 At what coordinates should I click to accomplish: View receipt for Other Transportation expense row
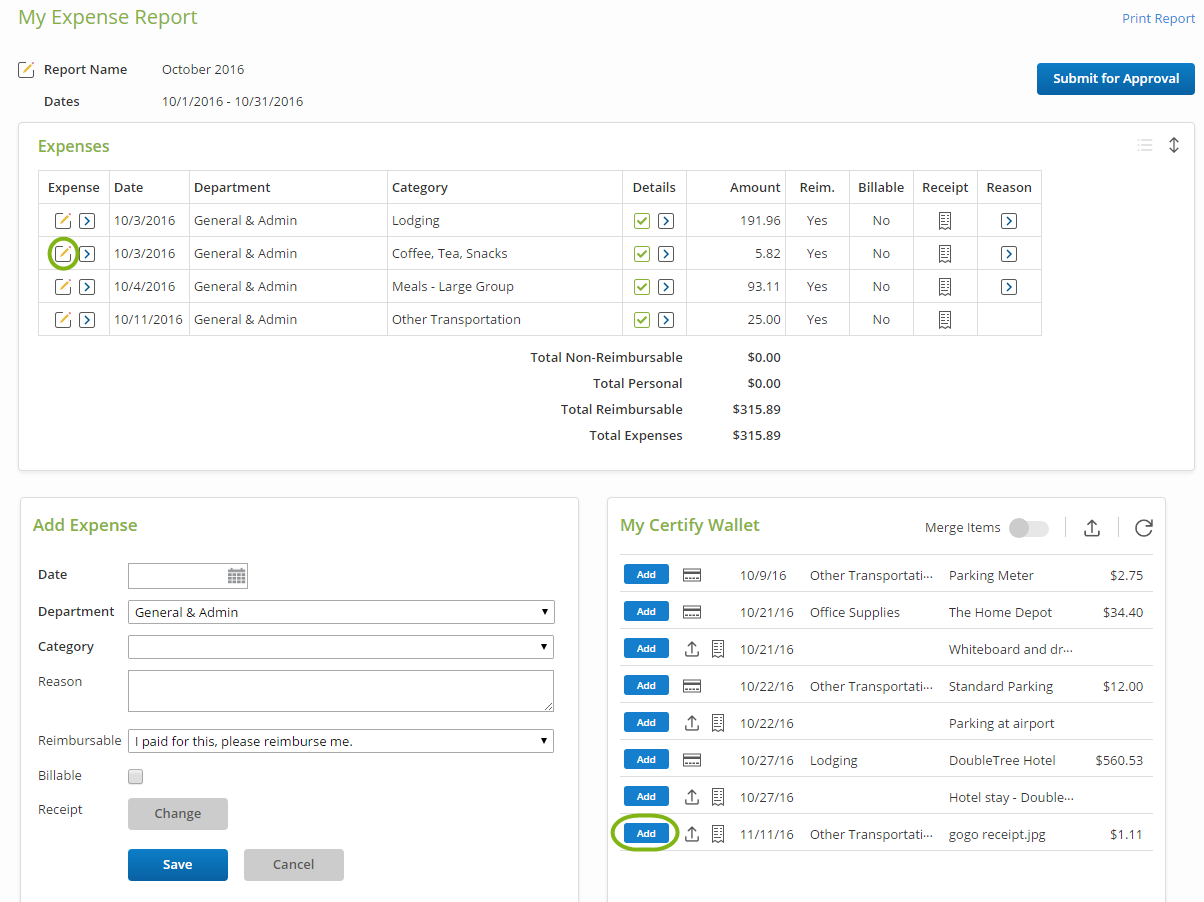(x=945, y=320)
